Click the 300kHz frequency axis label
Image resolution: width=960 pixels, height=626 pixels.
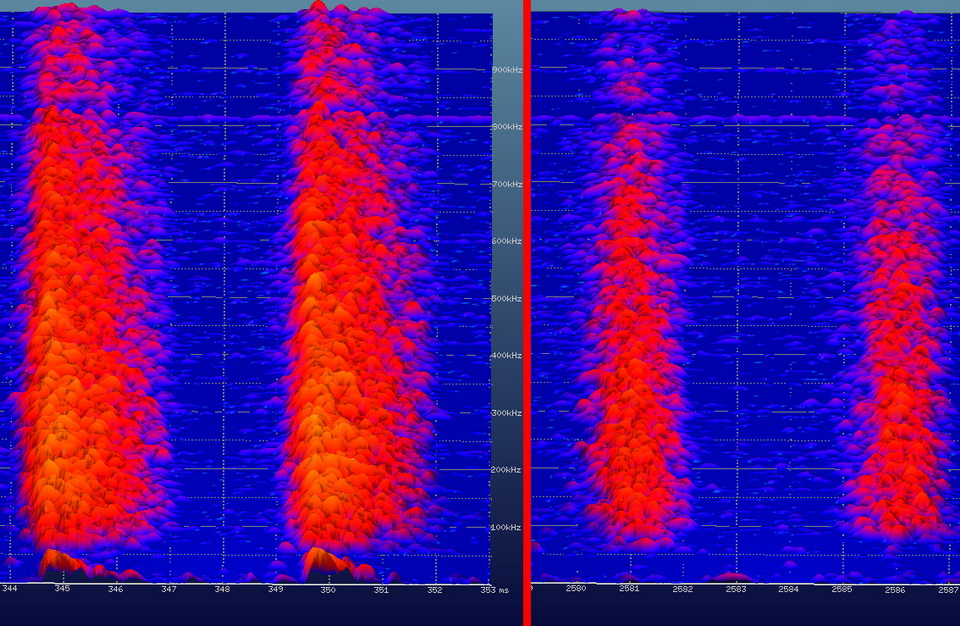tap(507, 413)
